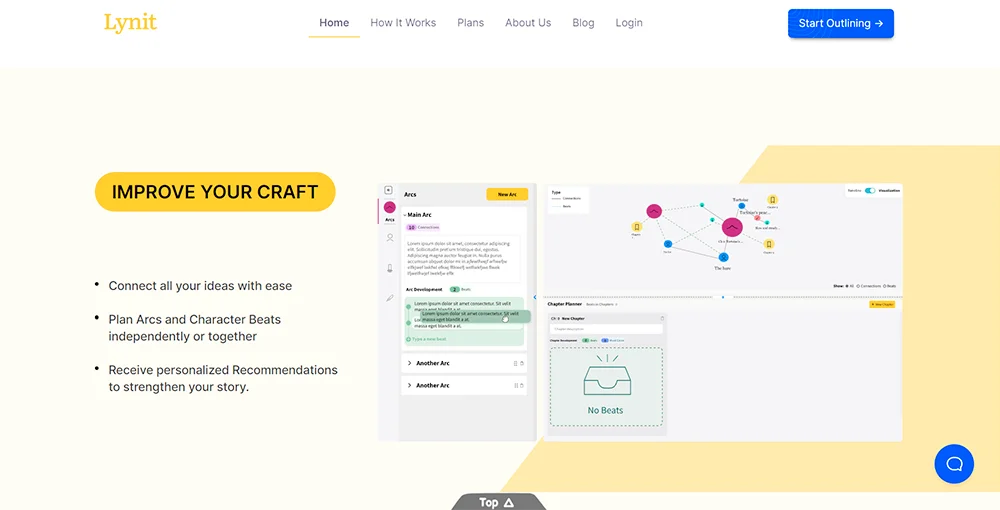Toggle the Narrative/Visualization switch
1000x510 pixels.
871,191
